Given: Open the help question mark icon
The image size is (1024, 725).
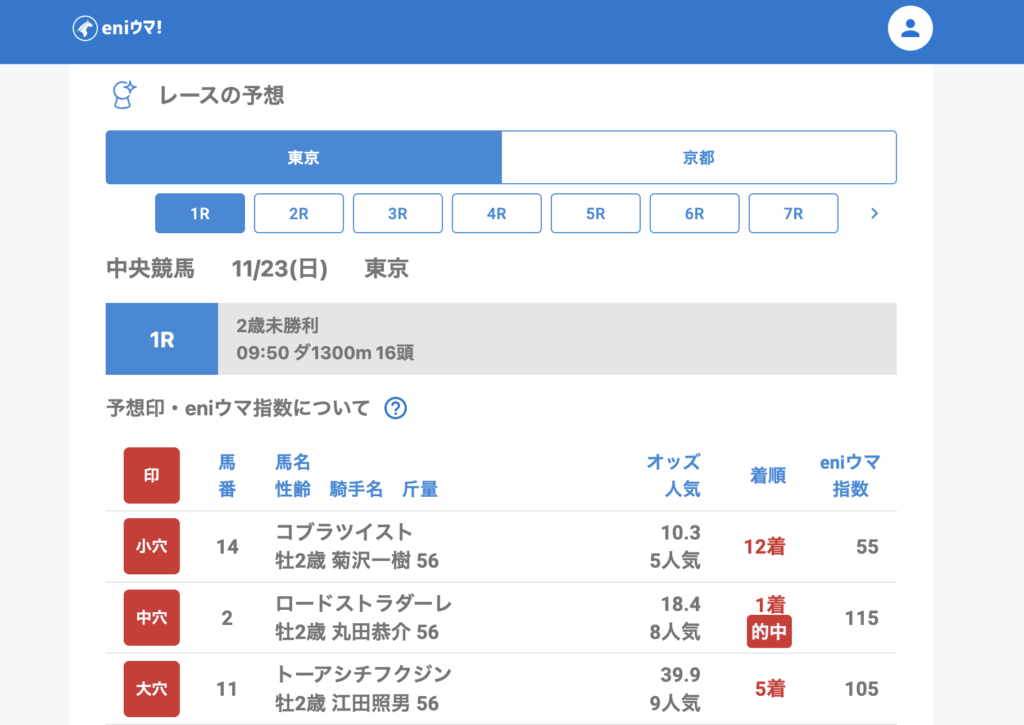Looking at the screenshot, I should pyautogui.click(x=396, y=408).
